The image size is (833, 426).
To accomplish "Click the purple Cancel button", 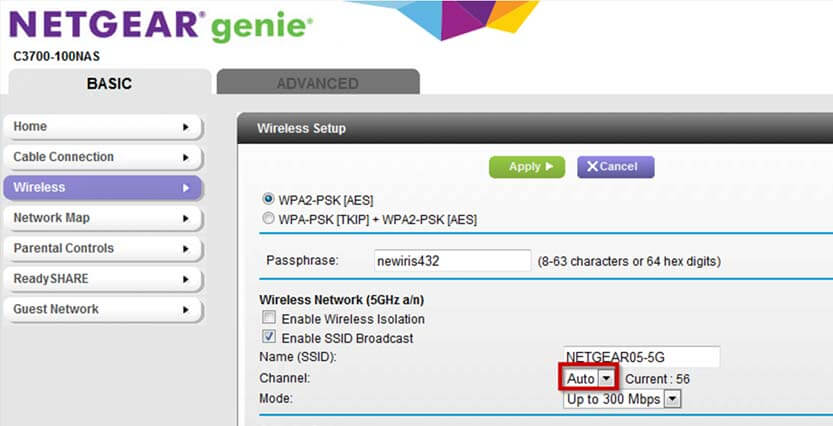I will (x=616, y=167).
